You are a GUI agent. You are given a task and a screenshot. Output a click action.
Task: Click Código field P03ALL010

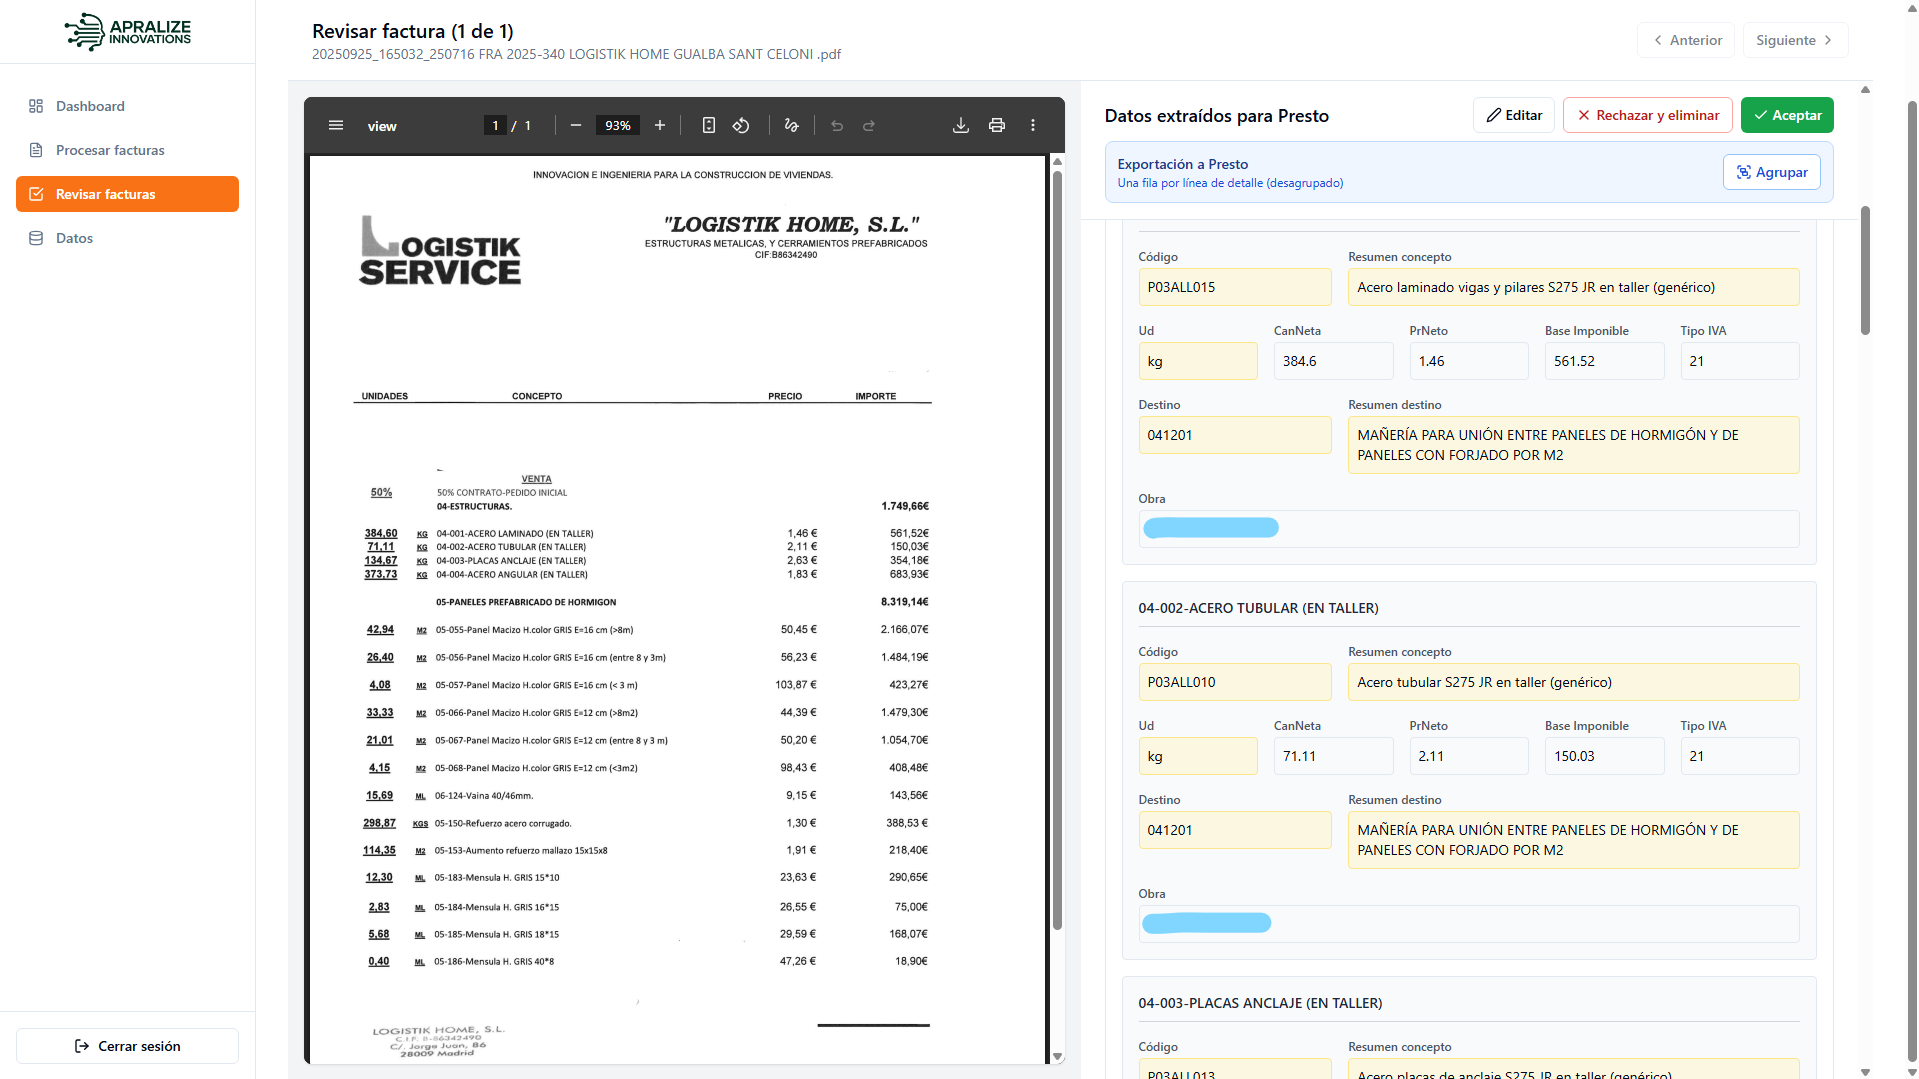1235,682
